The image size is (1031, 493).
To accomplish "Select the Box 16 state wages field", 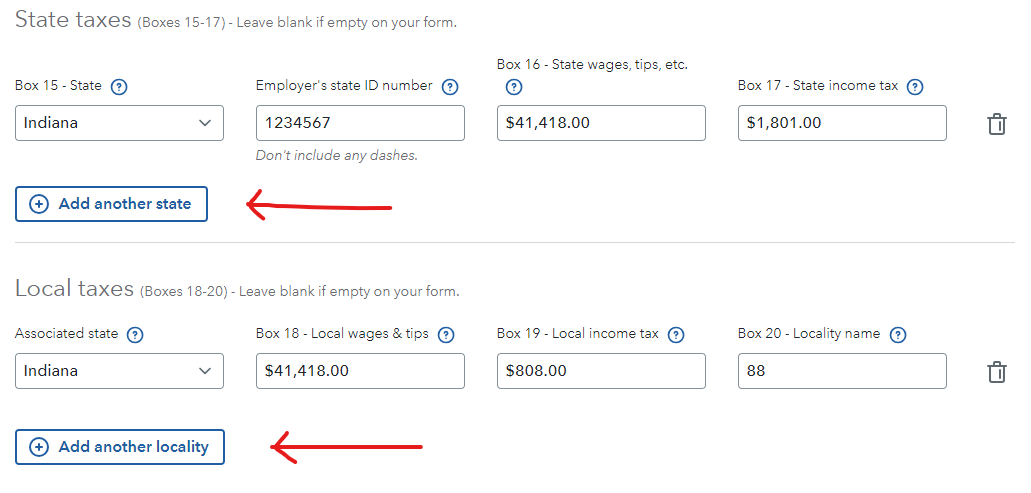I will [601, 123].
